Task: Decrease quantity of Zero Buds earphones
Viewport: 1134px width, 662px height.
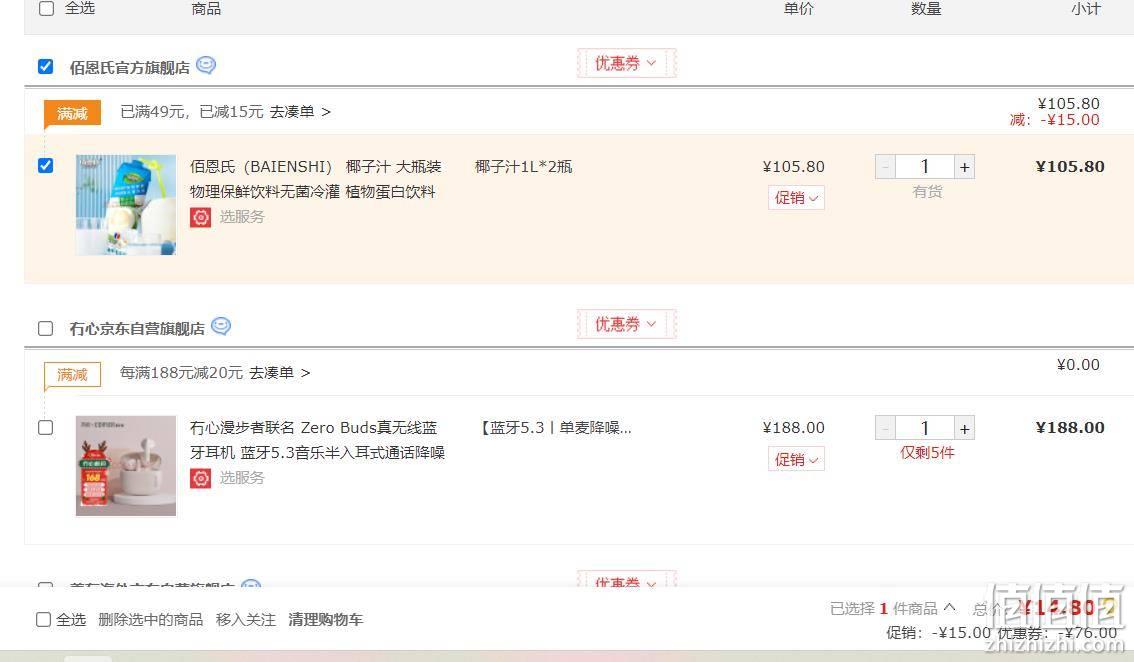Action: click(885, 428)
